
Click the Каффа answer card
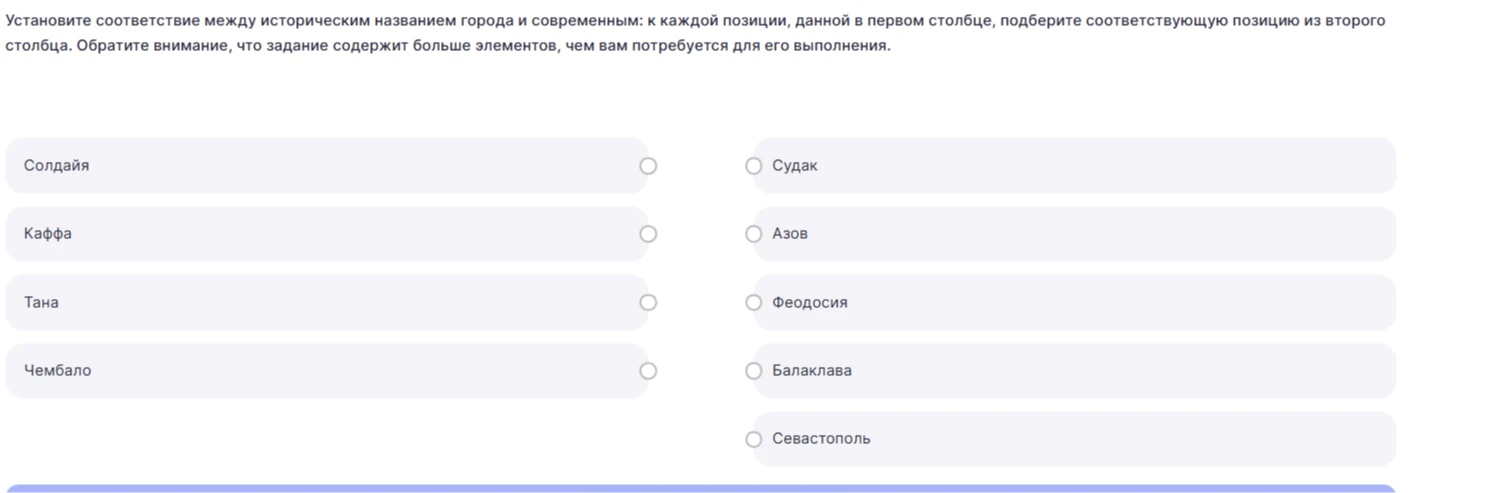(327, 234)
